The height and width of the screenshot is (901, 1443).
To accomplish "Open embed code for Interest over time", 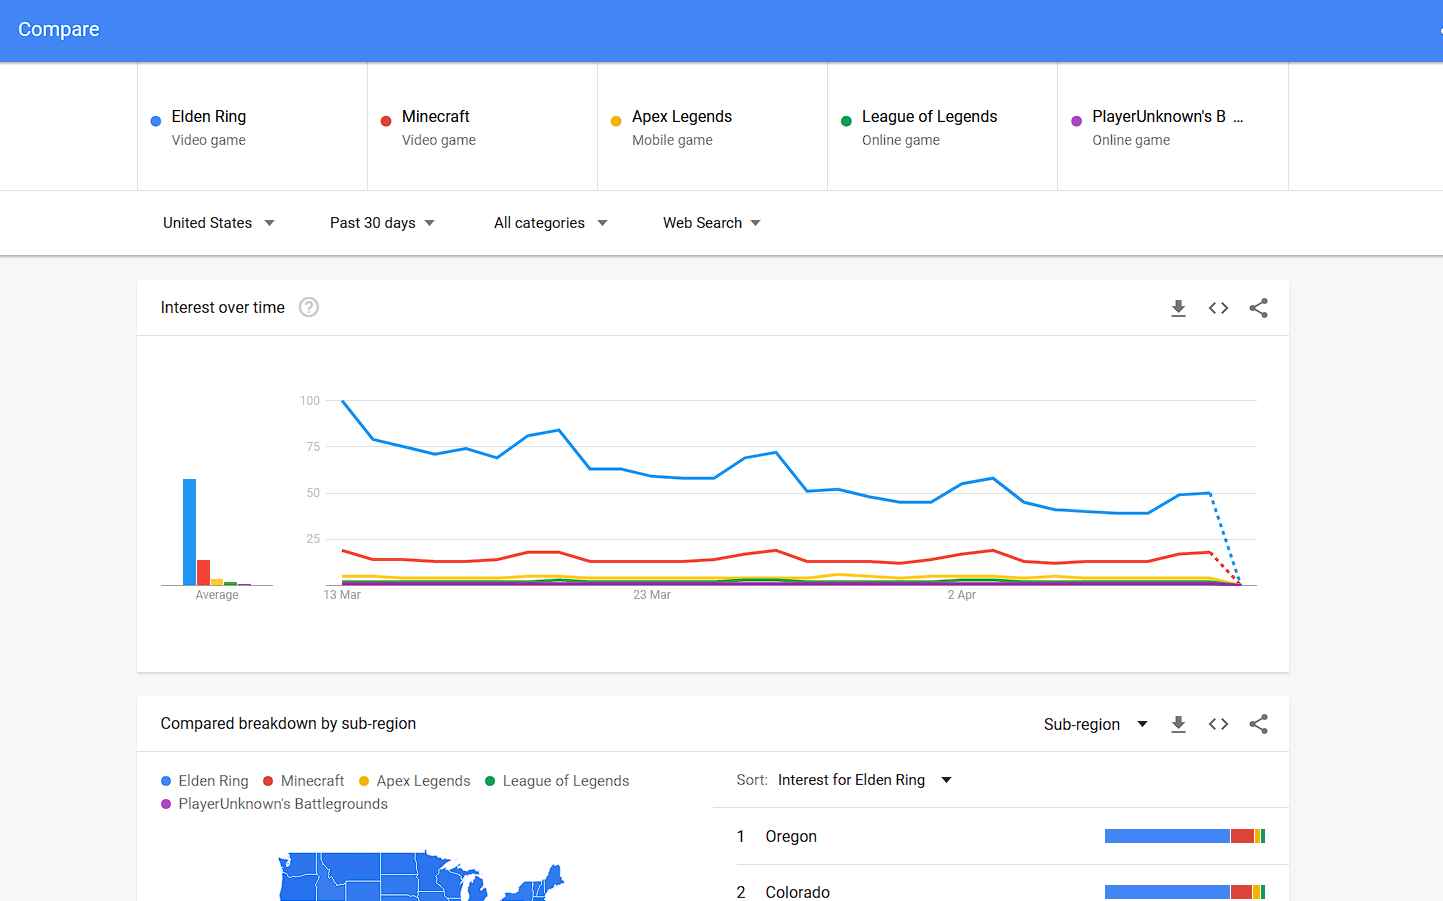I will pyautogui.click(x=1218, y=308).
